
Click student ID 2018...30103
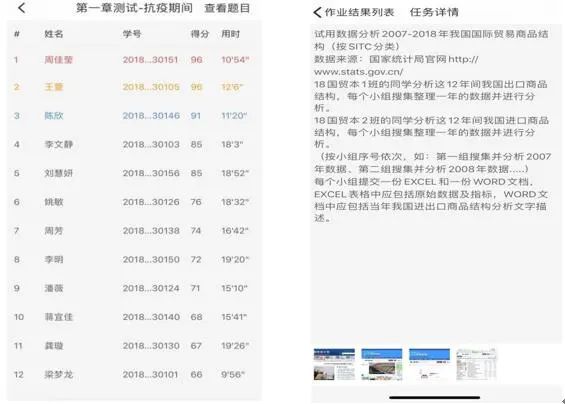[x=151, y=145]
